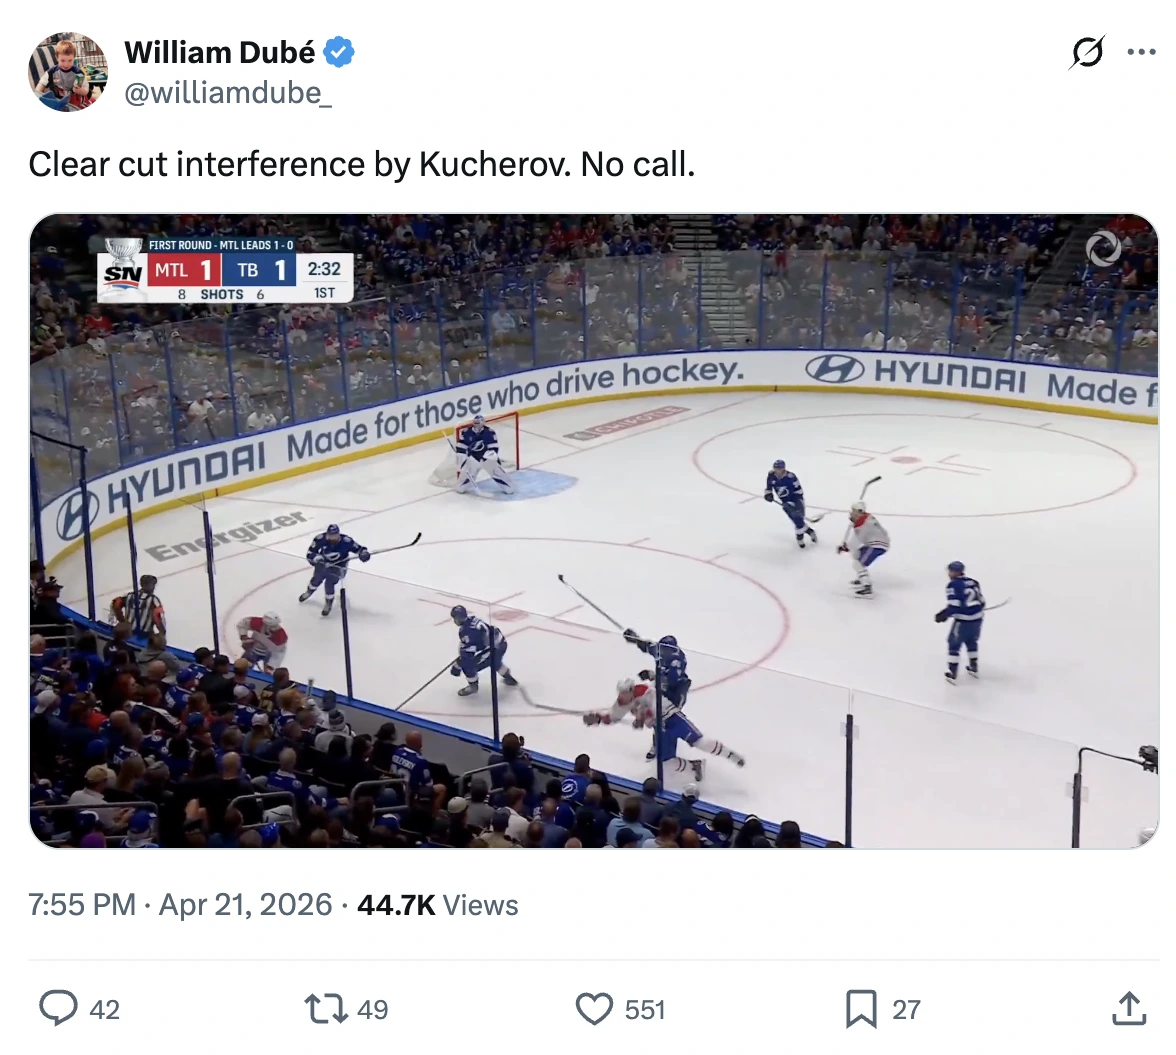The height and width of the screenshot is (1055, 1176).
Task: Click the tweet text about Kucherov interference
Action: (x=361, y=164)
